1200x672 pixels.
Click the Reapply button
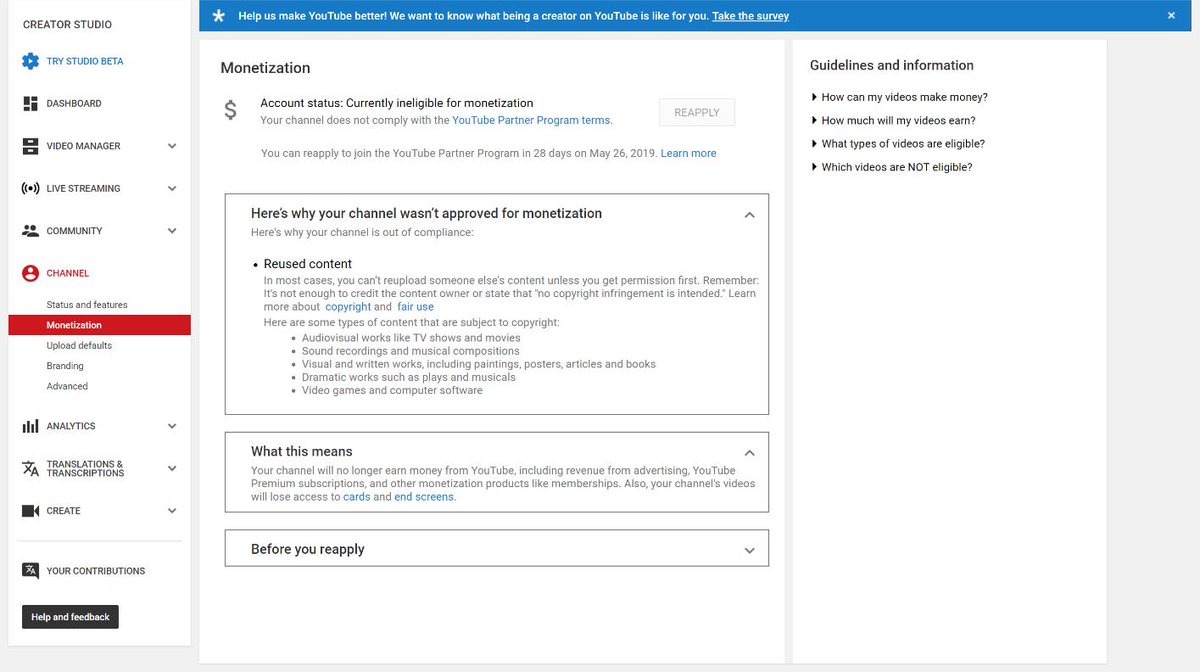point(697,112)
